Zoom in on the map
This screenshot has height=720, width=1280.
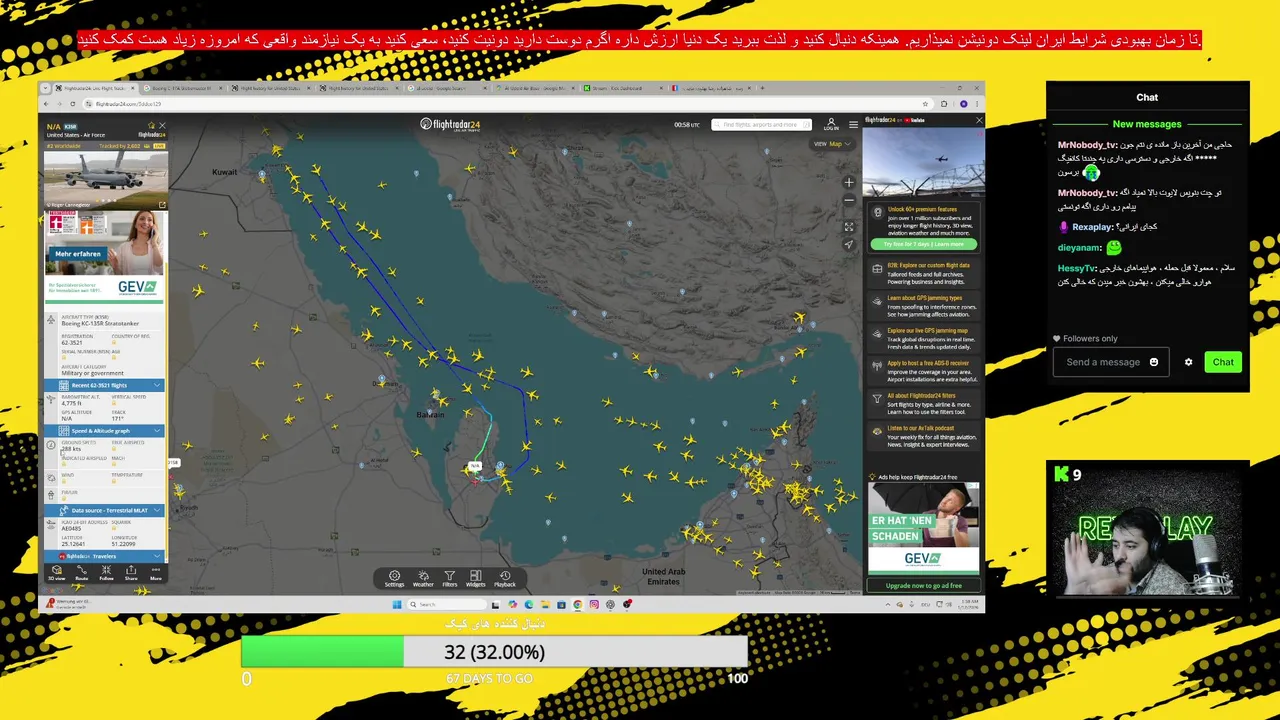[x=849, y=182]
